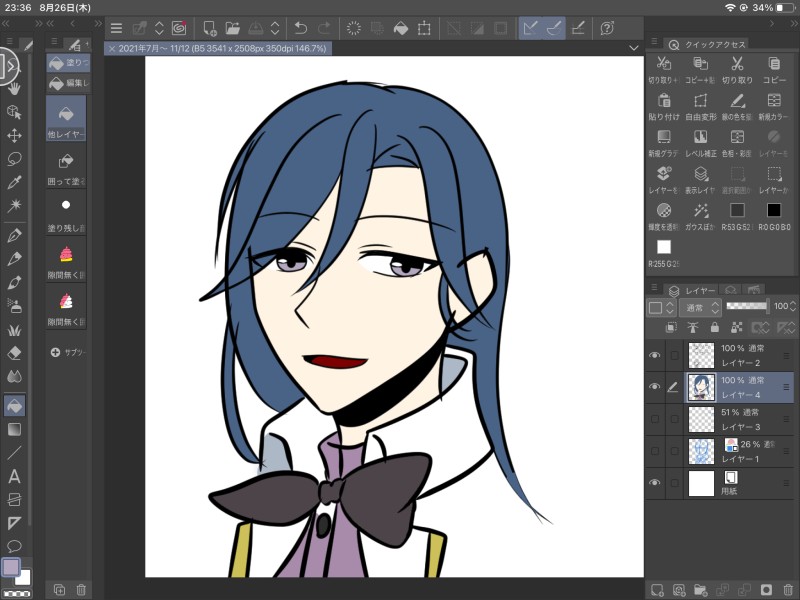Toggle the lock layer icon
The image size is (800, 600).
pyautogui.click(x=714, y=327)
